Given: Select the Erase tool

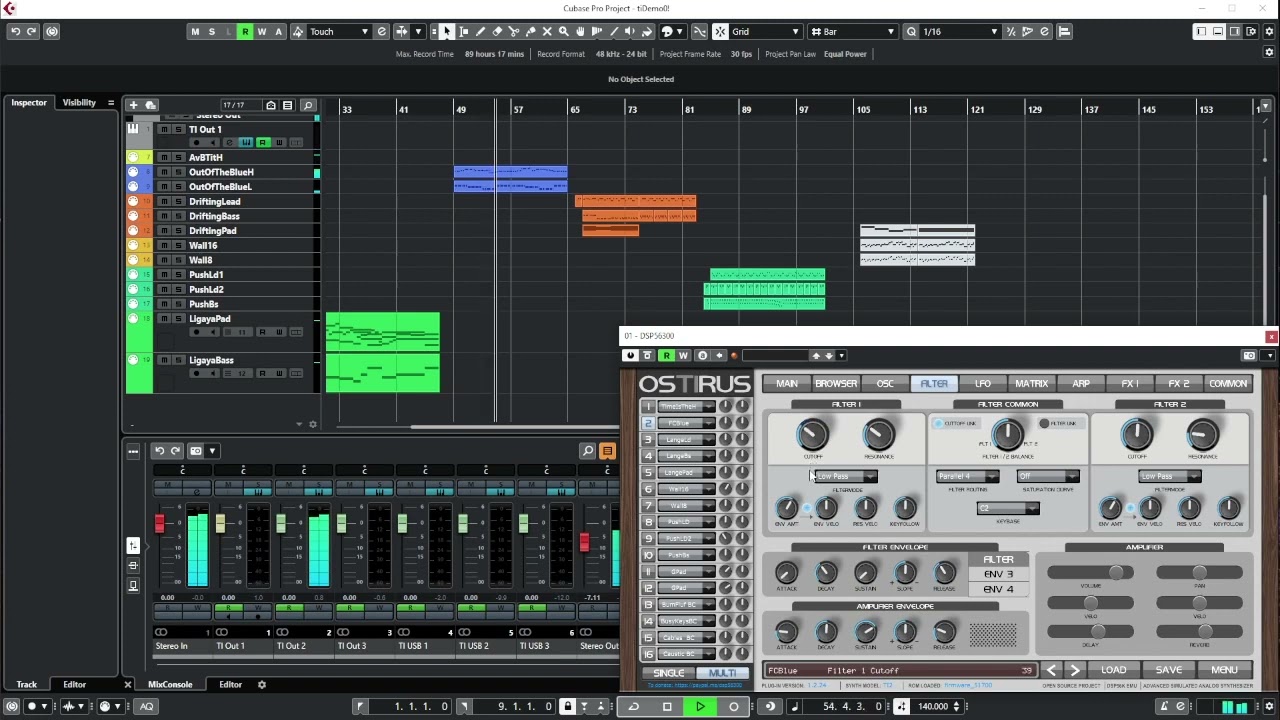Looking at the screenshot, I should click(497, 31).
